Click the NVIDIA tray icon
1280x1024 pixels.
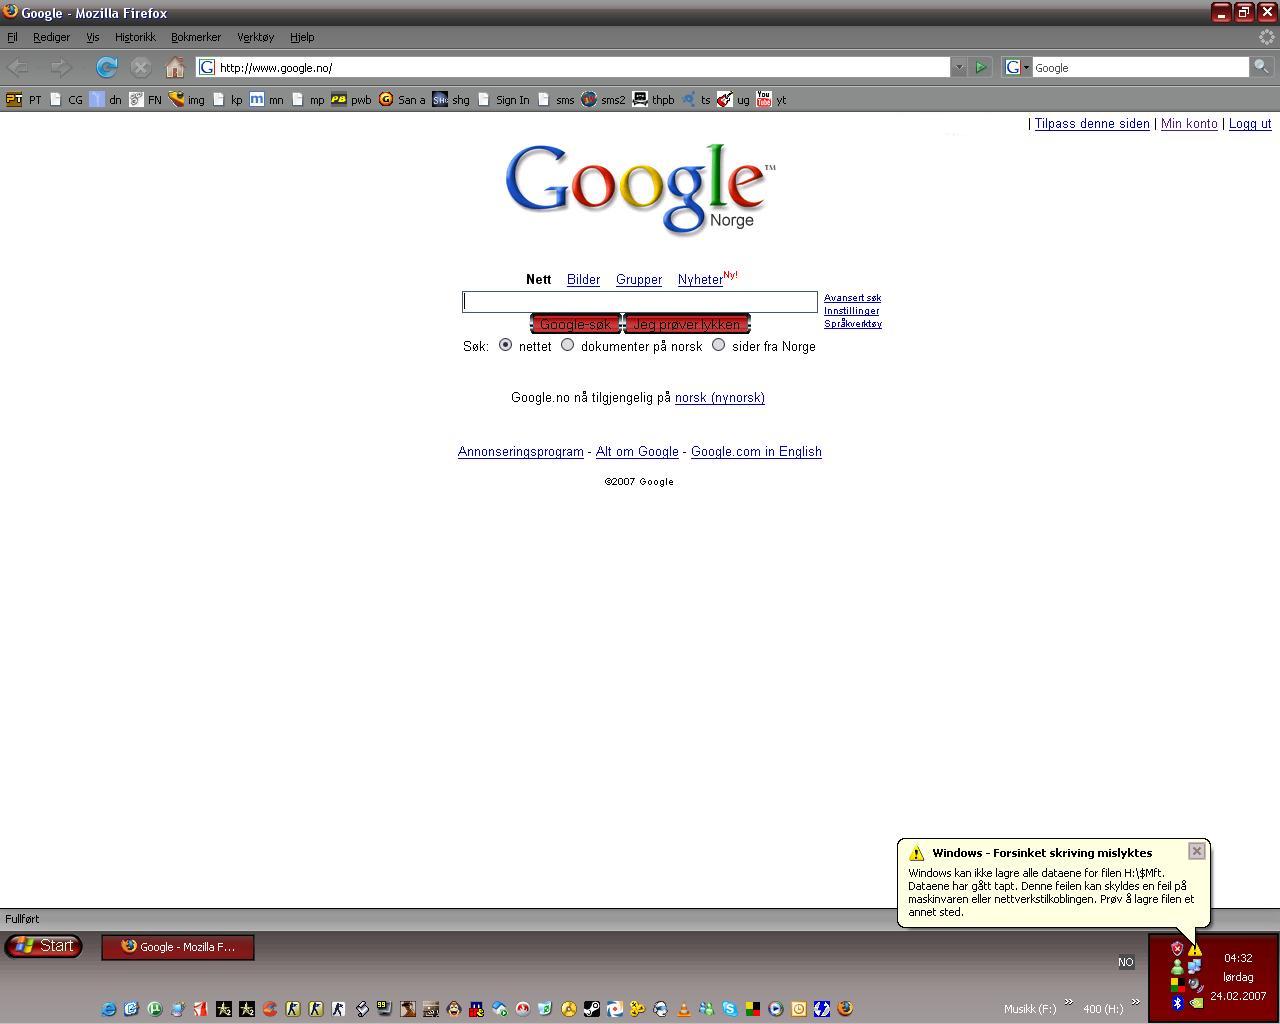pos(1197,1003)
